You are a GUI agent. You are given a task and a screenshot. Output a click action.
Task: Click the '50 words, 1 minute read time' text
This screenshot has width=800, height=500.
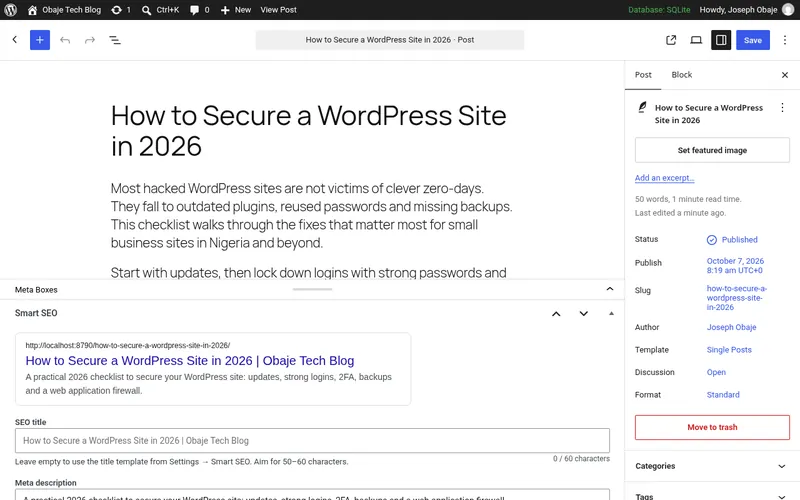pos(688,199)
